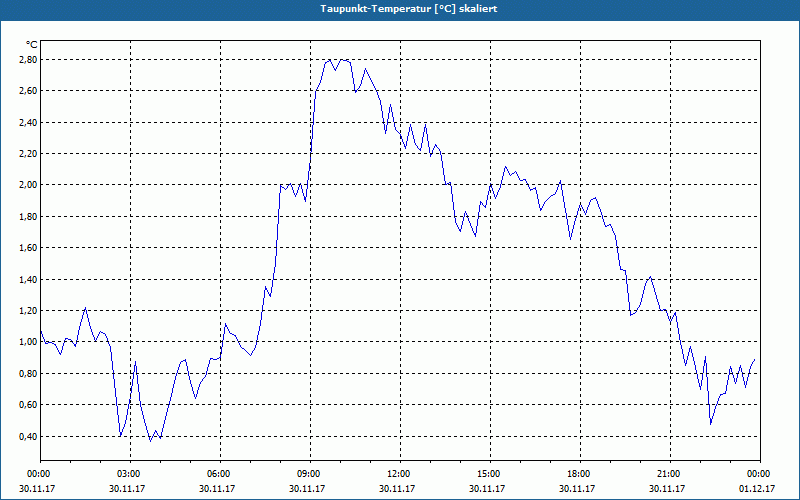This screenshot has height=500, width=800.
Task: Click the 18:00 time label
Action: coord(579,474)
